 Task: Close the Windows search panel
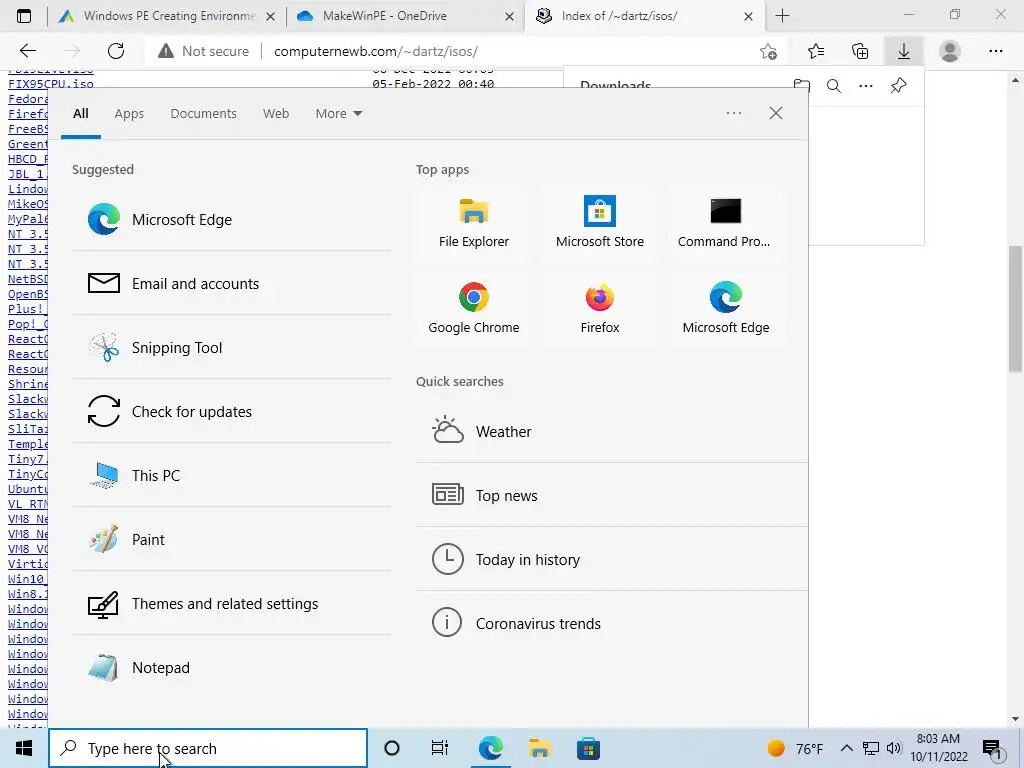775,113
